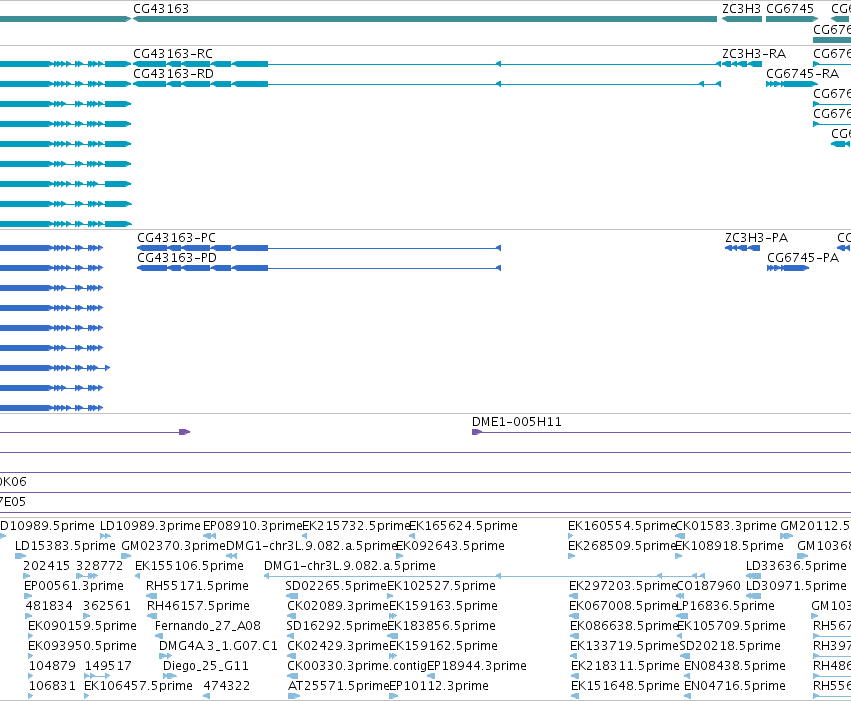Select the ZC3H3-PA CDS label
The height and width of the screenshot is (701, 851).
tap(757, 238)
